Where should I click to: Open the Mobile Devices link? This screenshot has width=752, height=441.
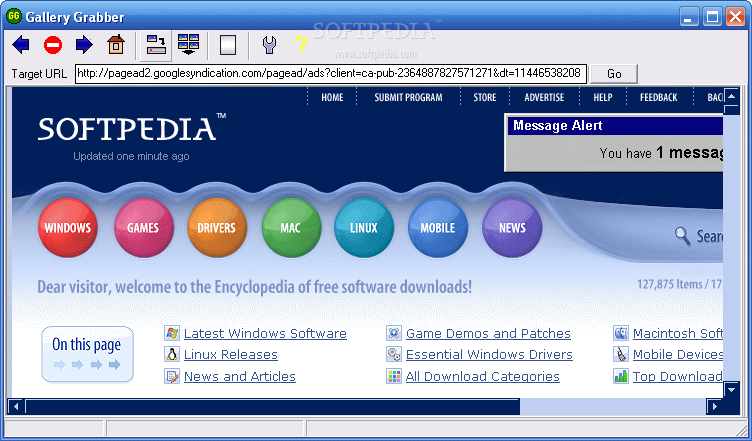coord(678,355)
